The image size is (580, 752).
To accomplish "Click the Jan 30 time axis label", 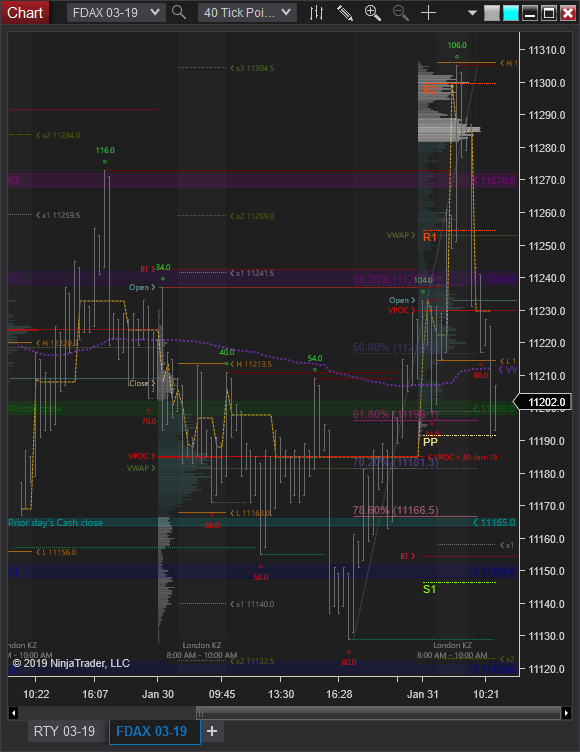I will click(x=158, y=694).
